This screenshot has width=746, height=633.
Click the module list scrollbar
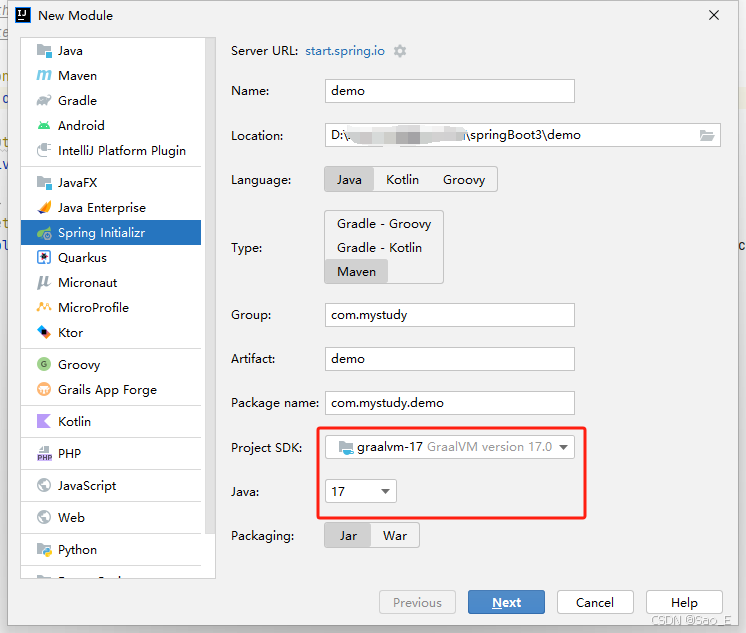[210, 286]
